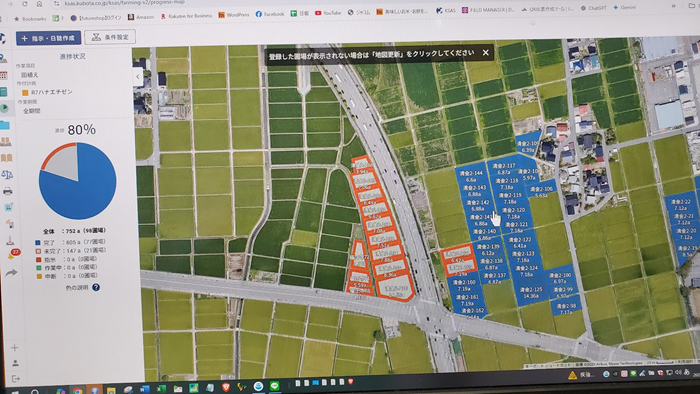Open the 条件設定 condition settings button
The width and height of the screenshot is (700, 394).
[110, 37]
